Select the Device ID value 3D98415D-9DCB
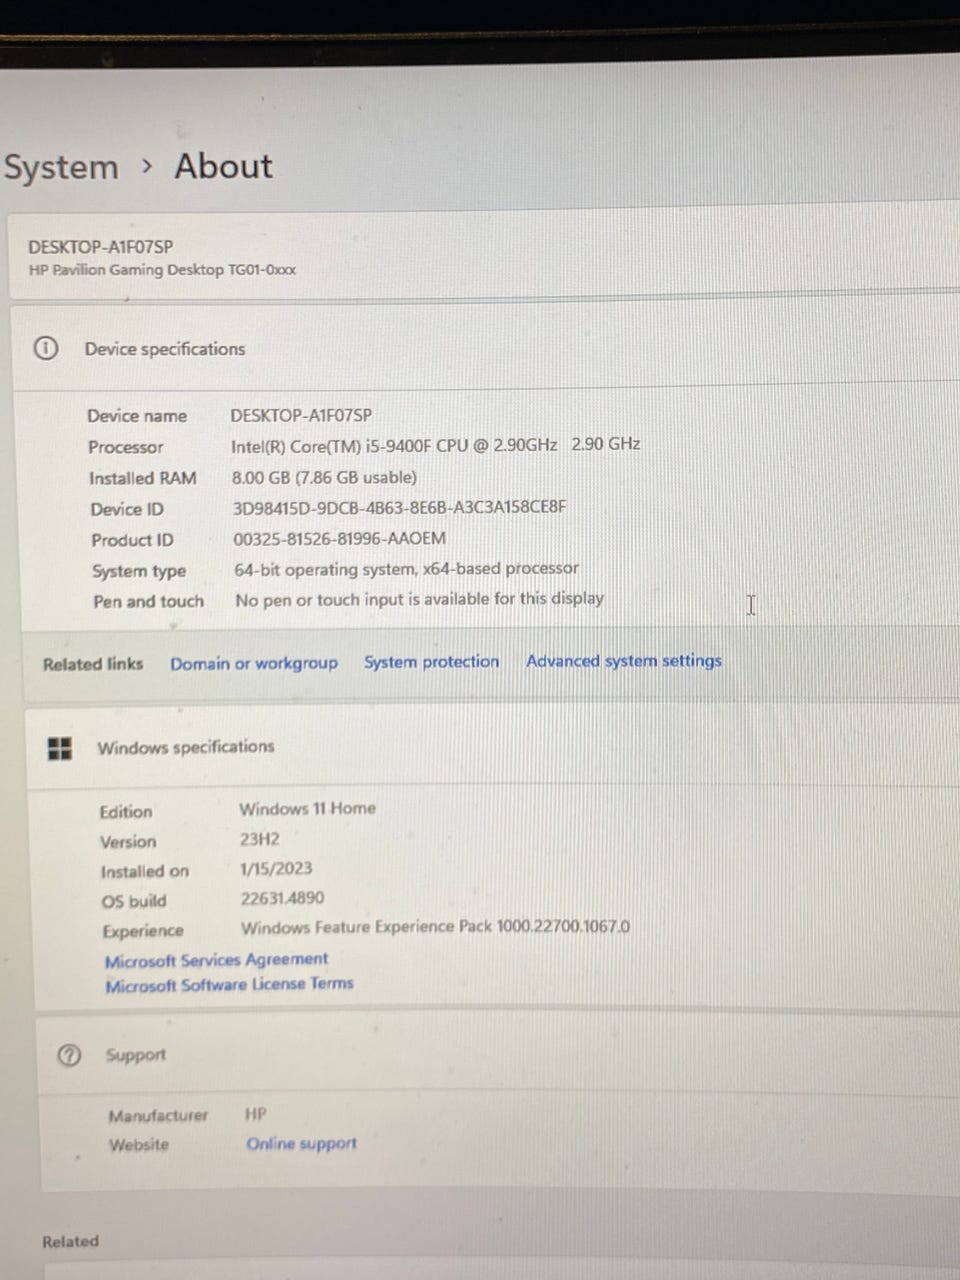 (x=399, y=507)
